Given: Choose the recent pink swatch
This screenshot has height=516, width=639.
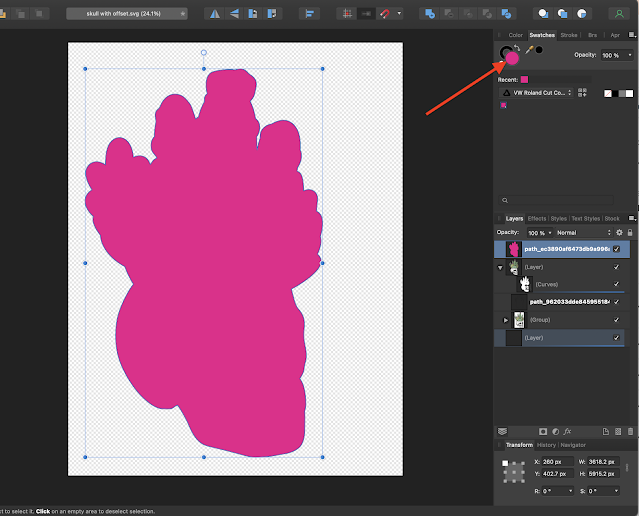Looking at the screenshot, I should 524,79.
